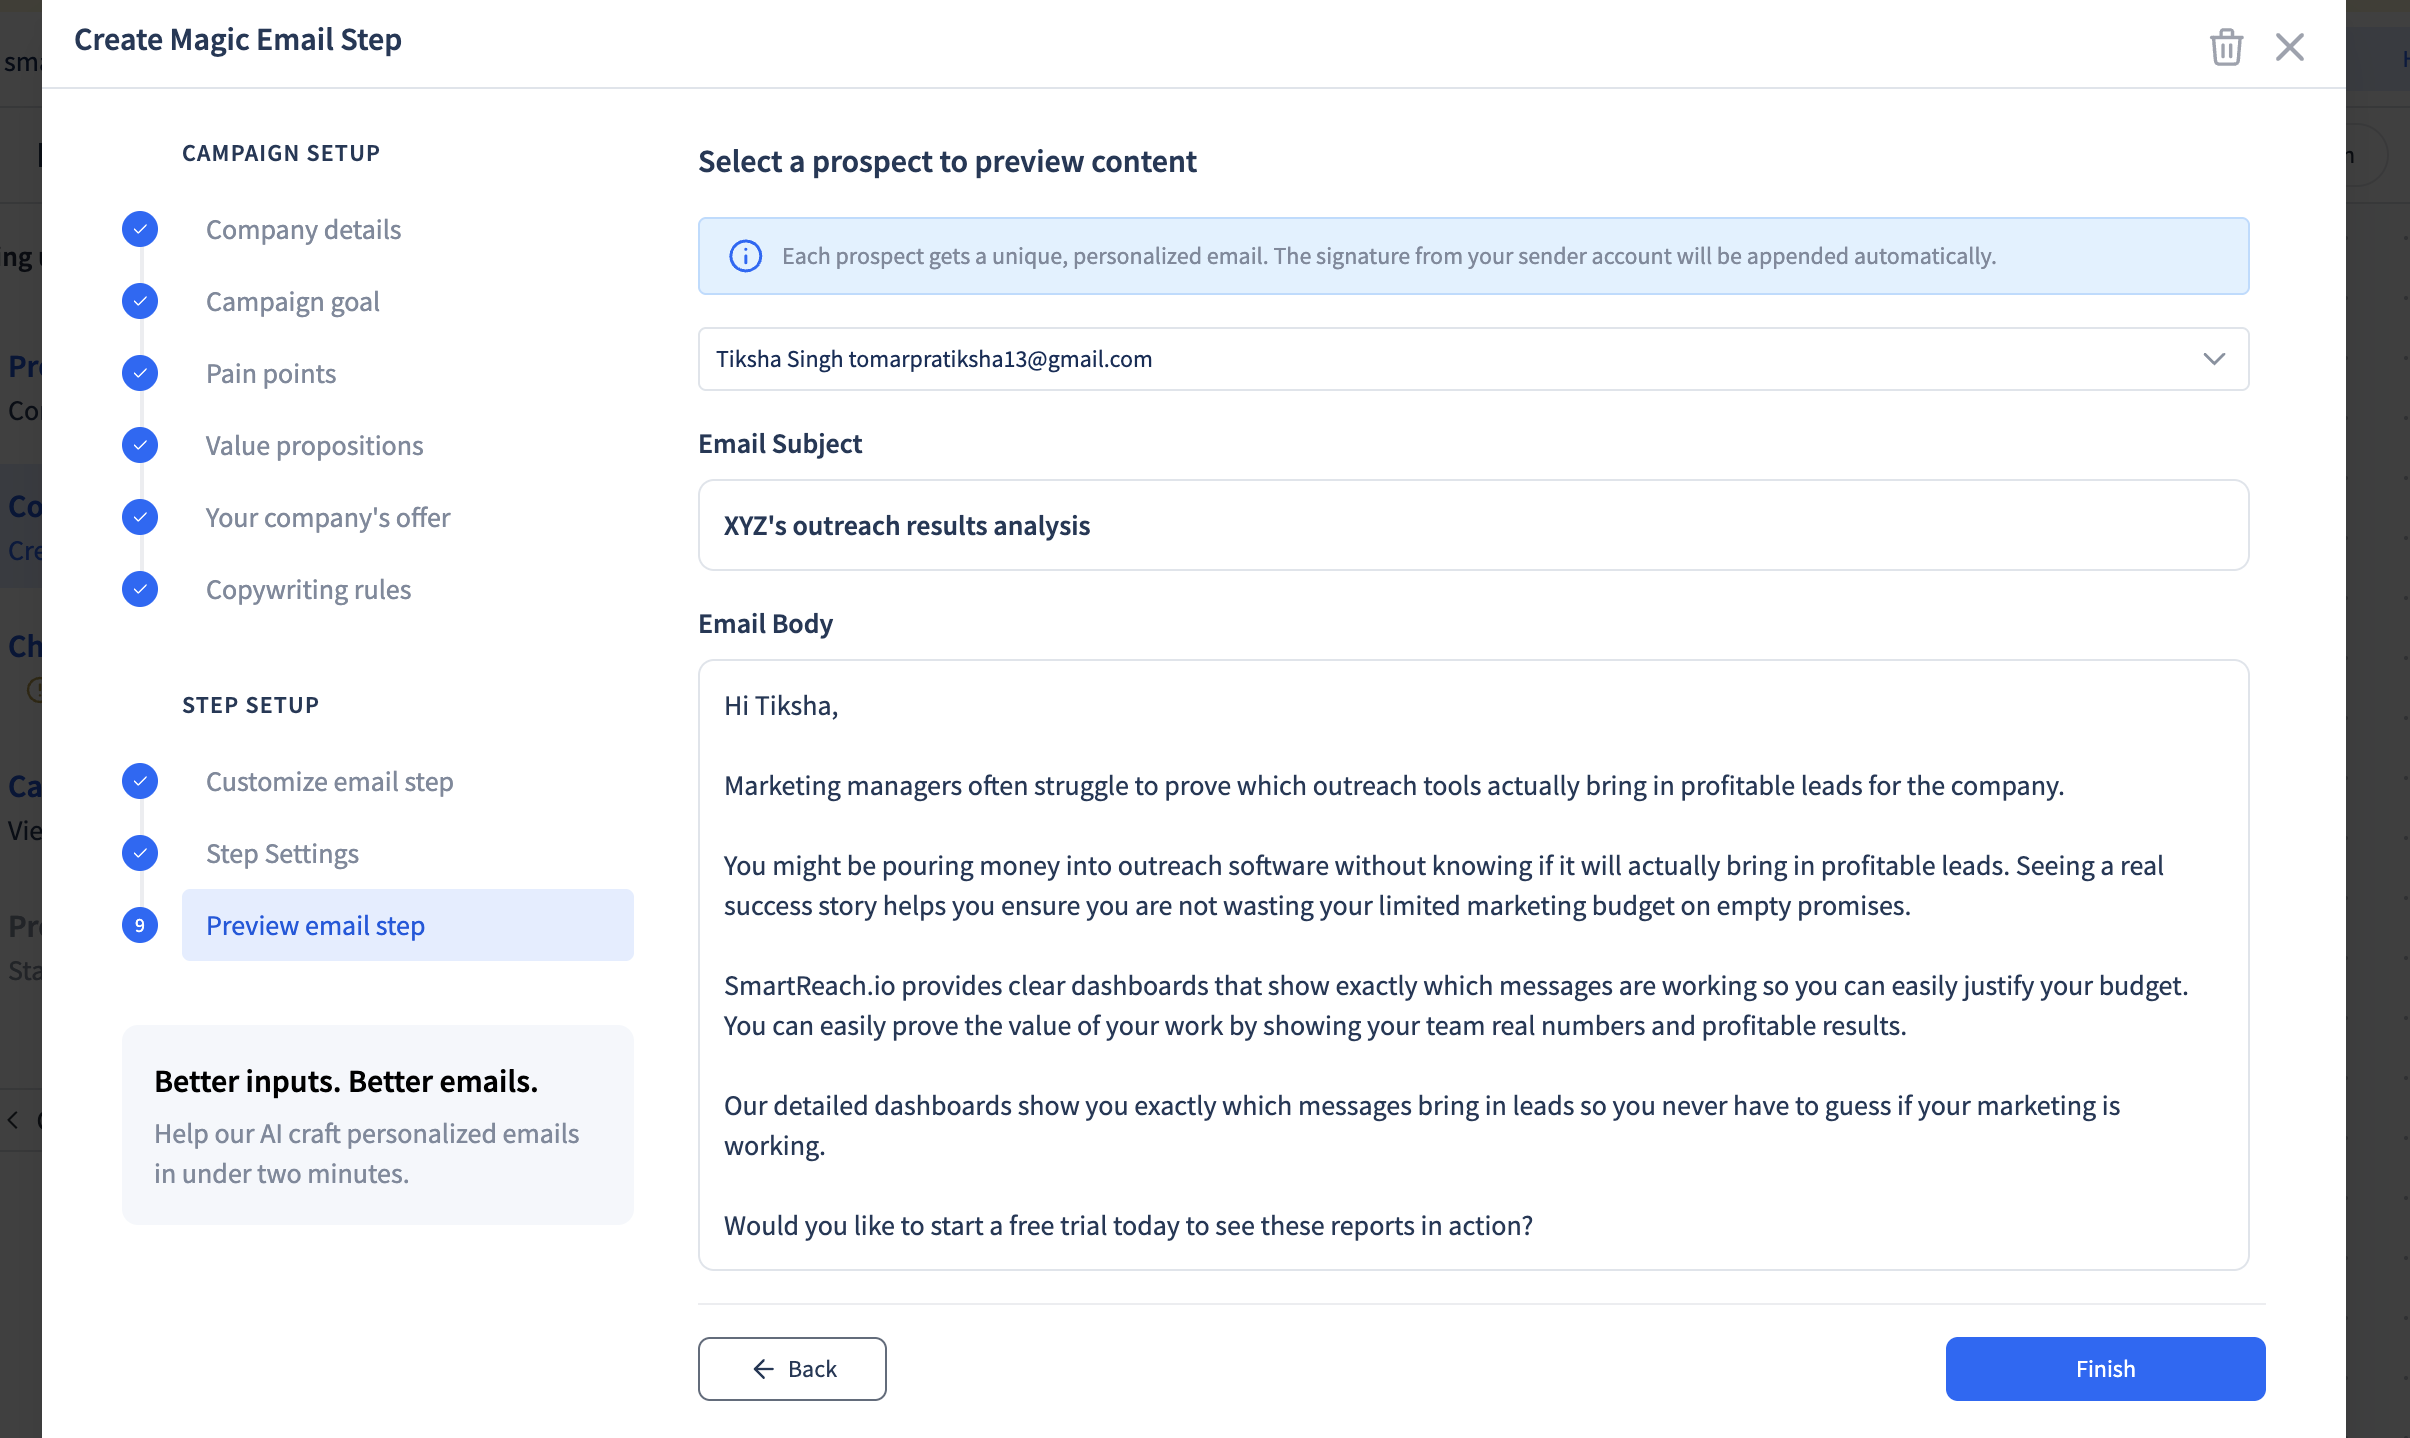Click the step 9 number badge
2410x1438 pixels.
click(140, 925)
